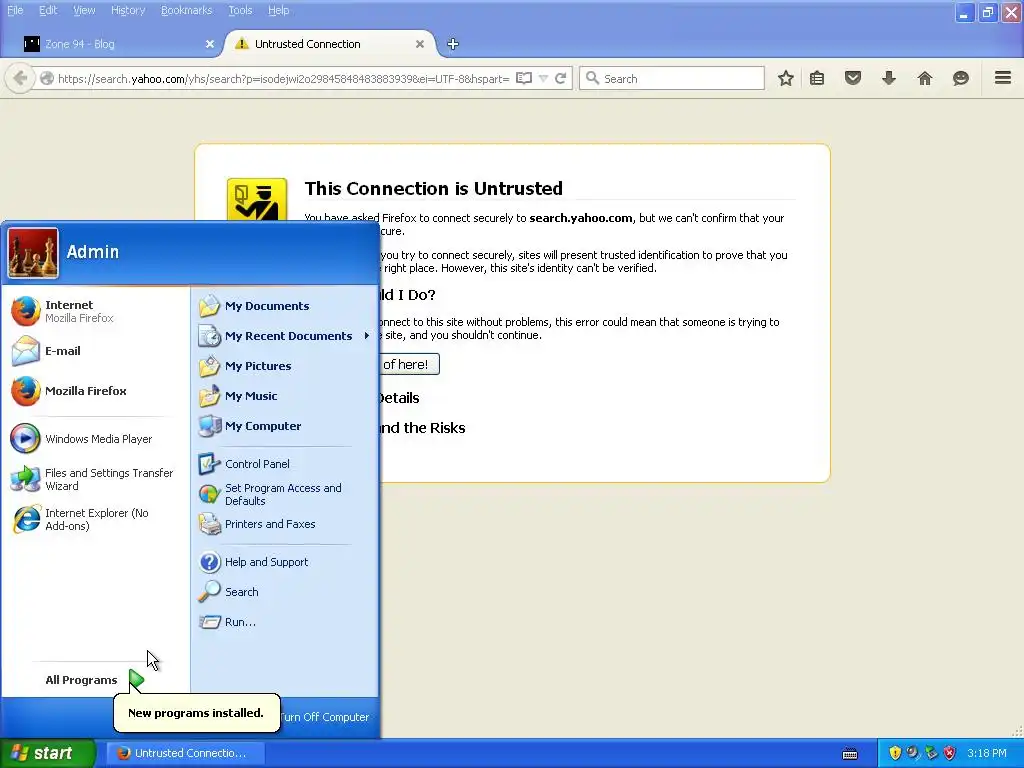Show bookmarks list icon in toolbar
The height and width of the screenshot is (768, 1024).
coord(817,78)
